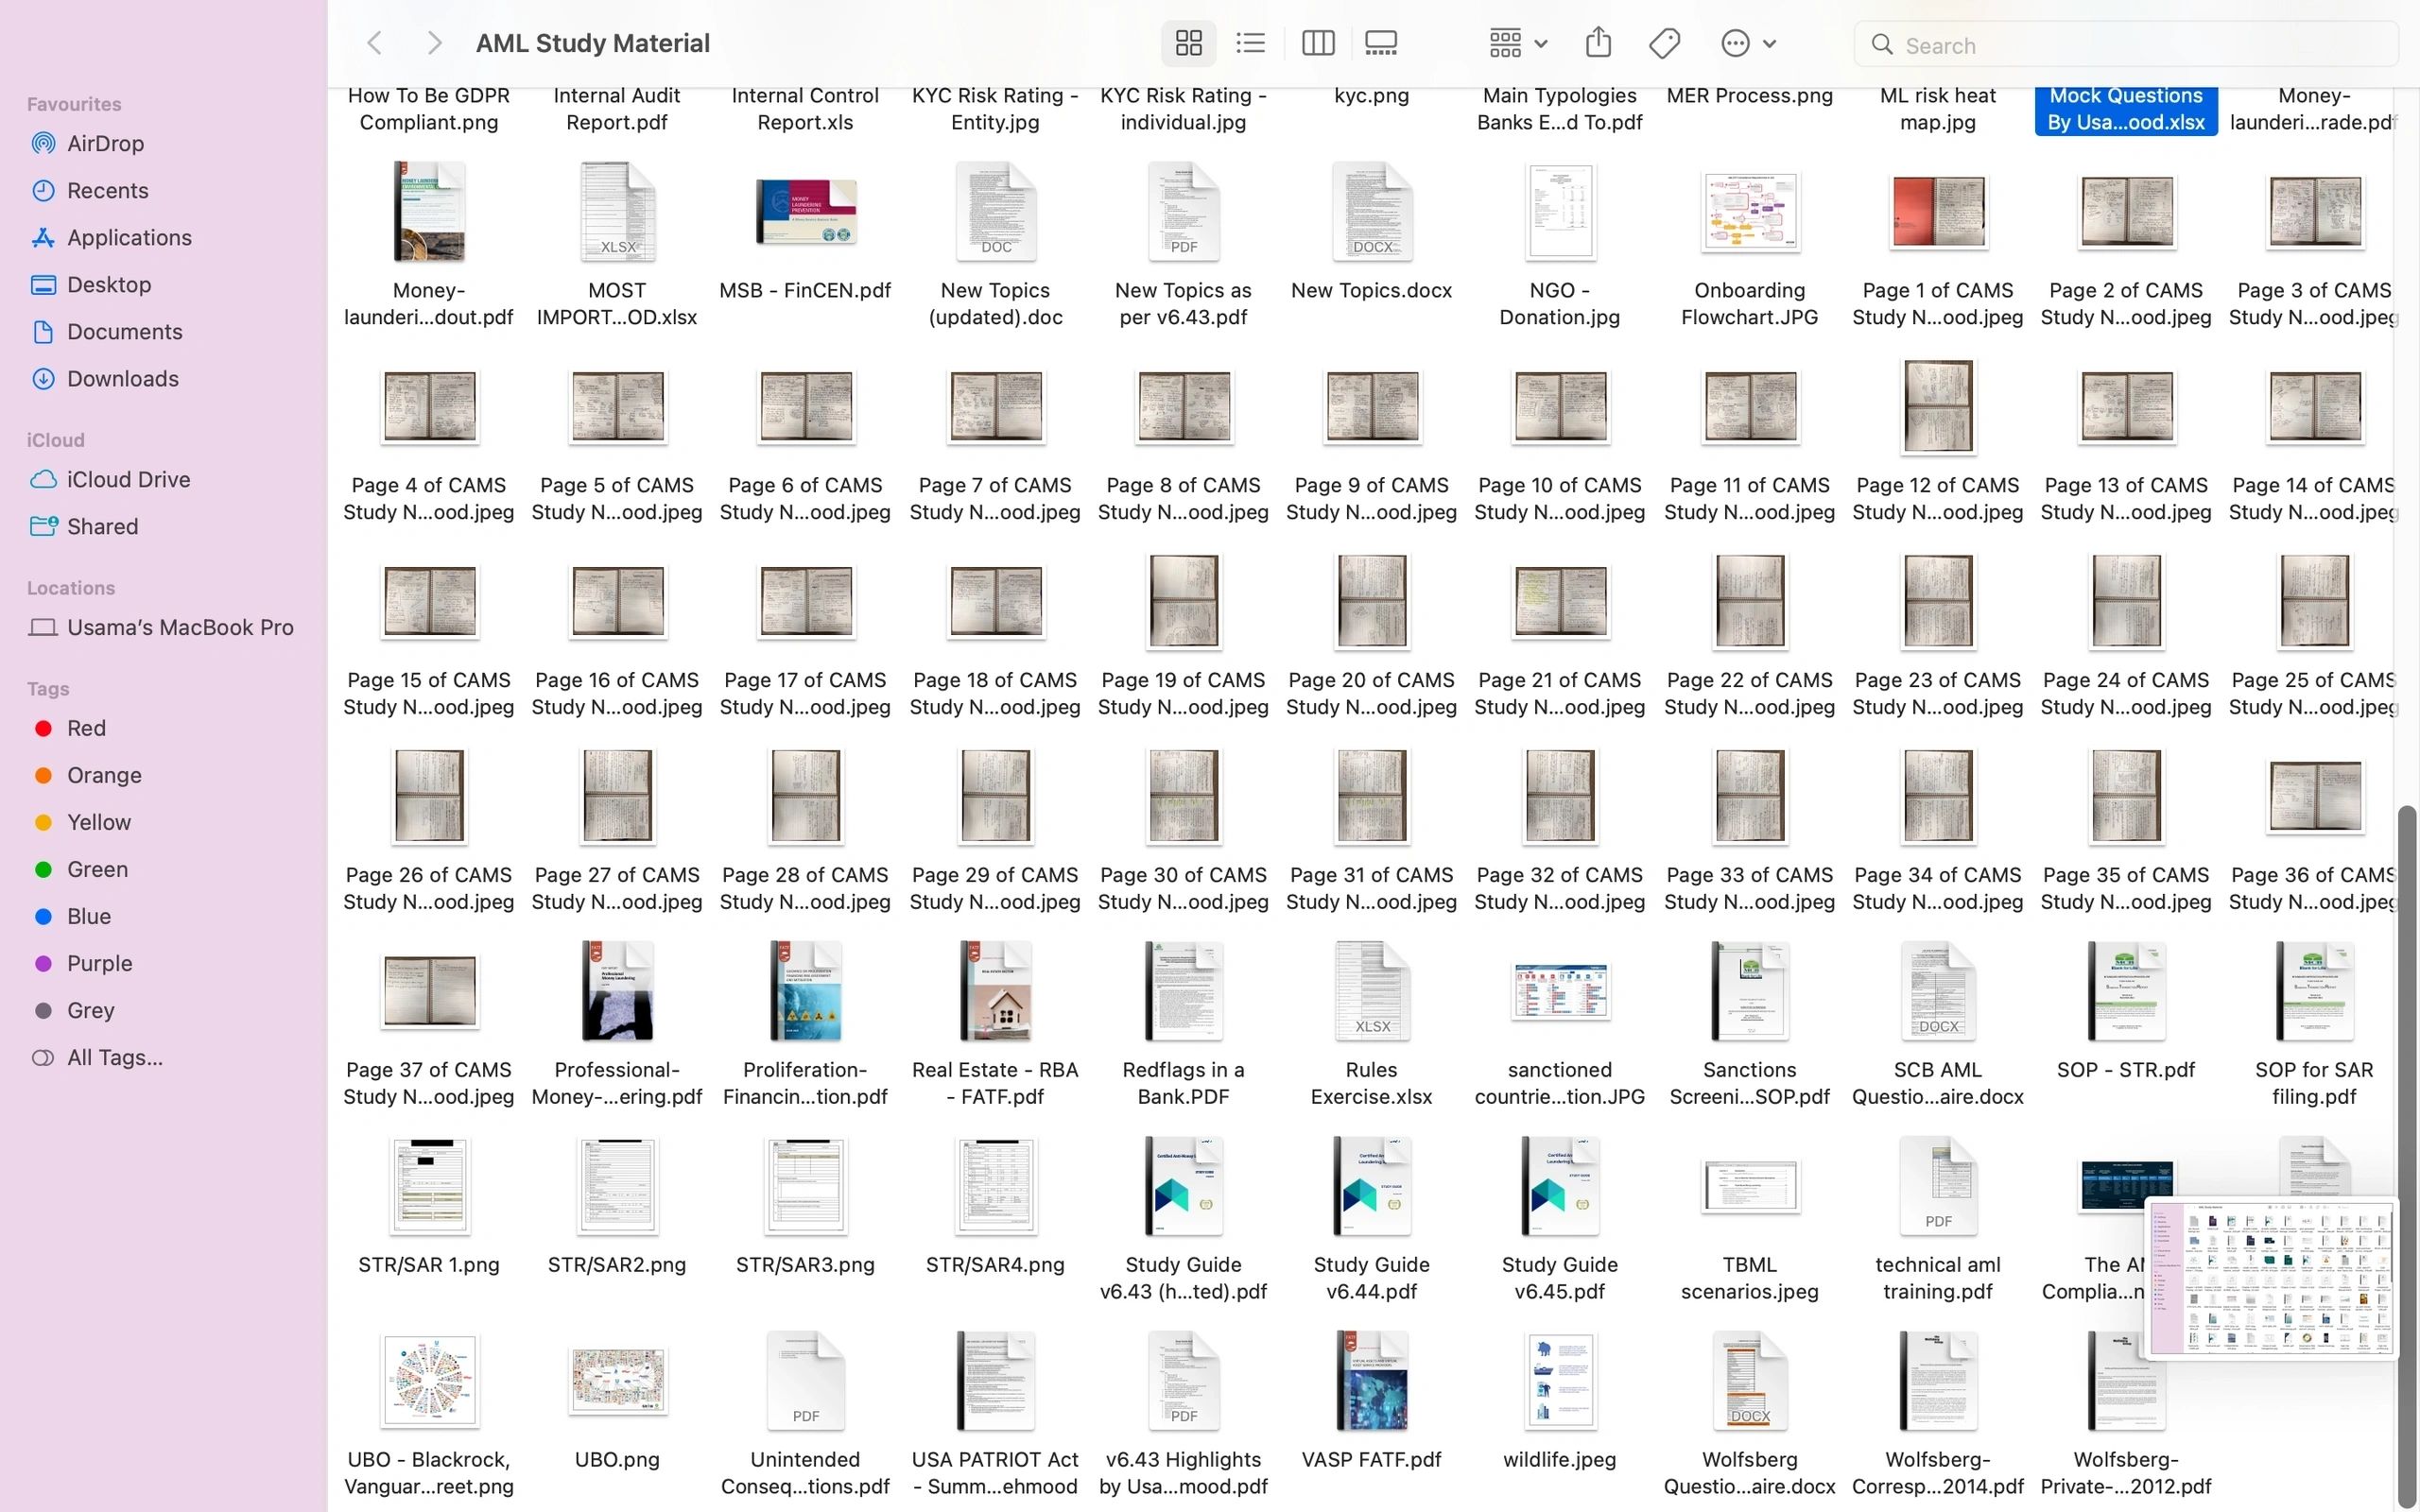Image resolution: width=2420 pixels, height=1512 pixels.
Task: Toggle Blue tag label in sidebar
Action: click(x=89, y=917)
